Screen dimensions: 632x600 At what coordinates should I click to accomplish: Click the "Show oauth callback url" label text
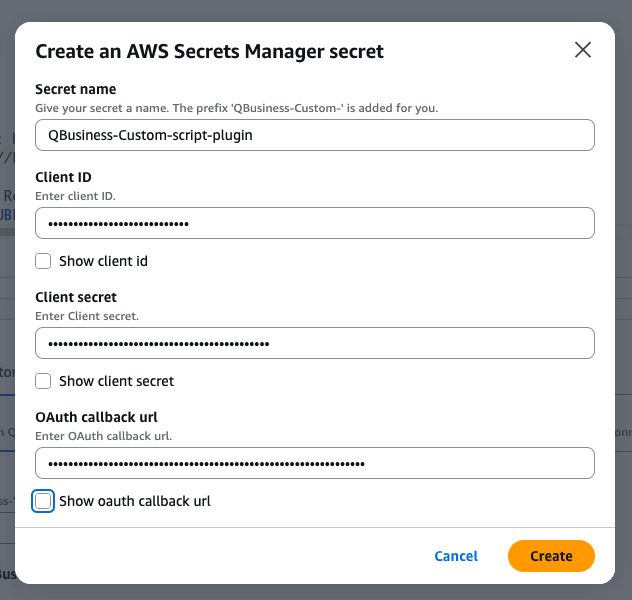point(134,501)
